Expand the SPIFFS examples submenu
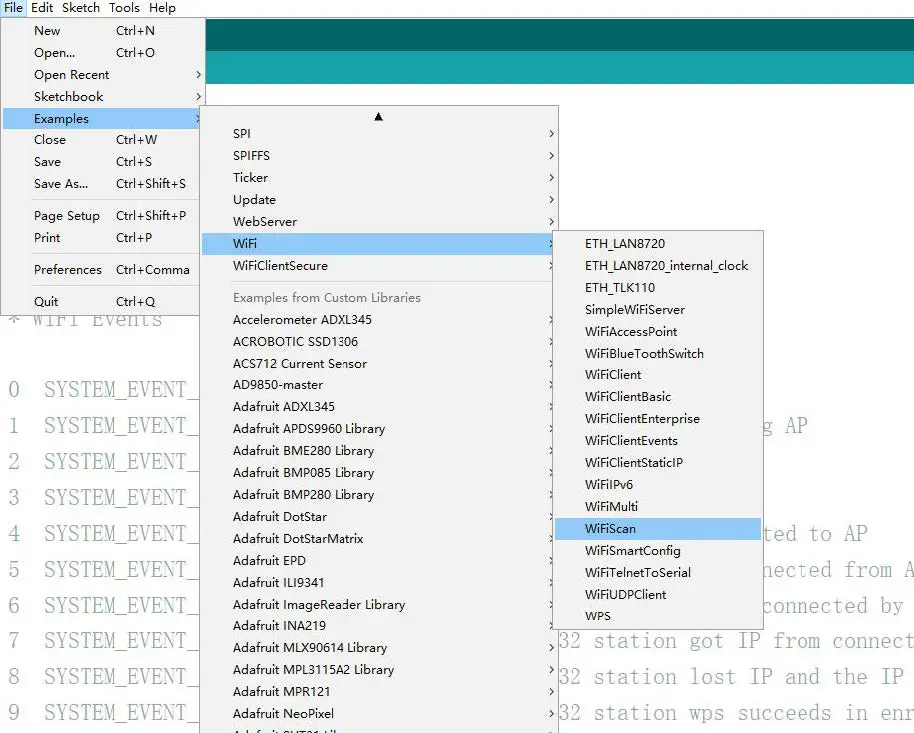The height and width of the screenshot is (733, 914). pyautogui.click(x=251, y=155)
